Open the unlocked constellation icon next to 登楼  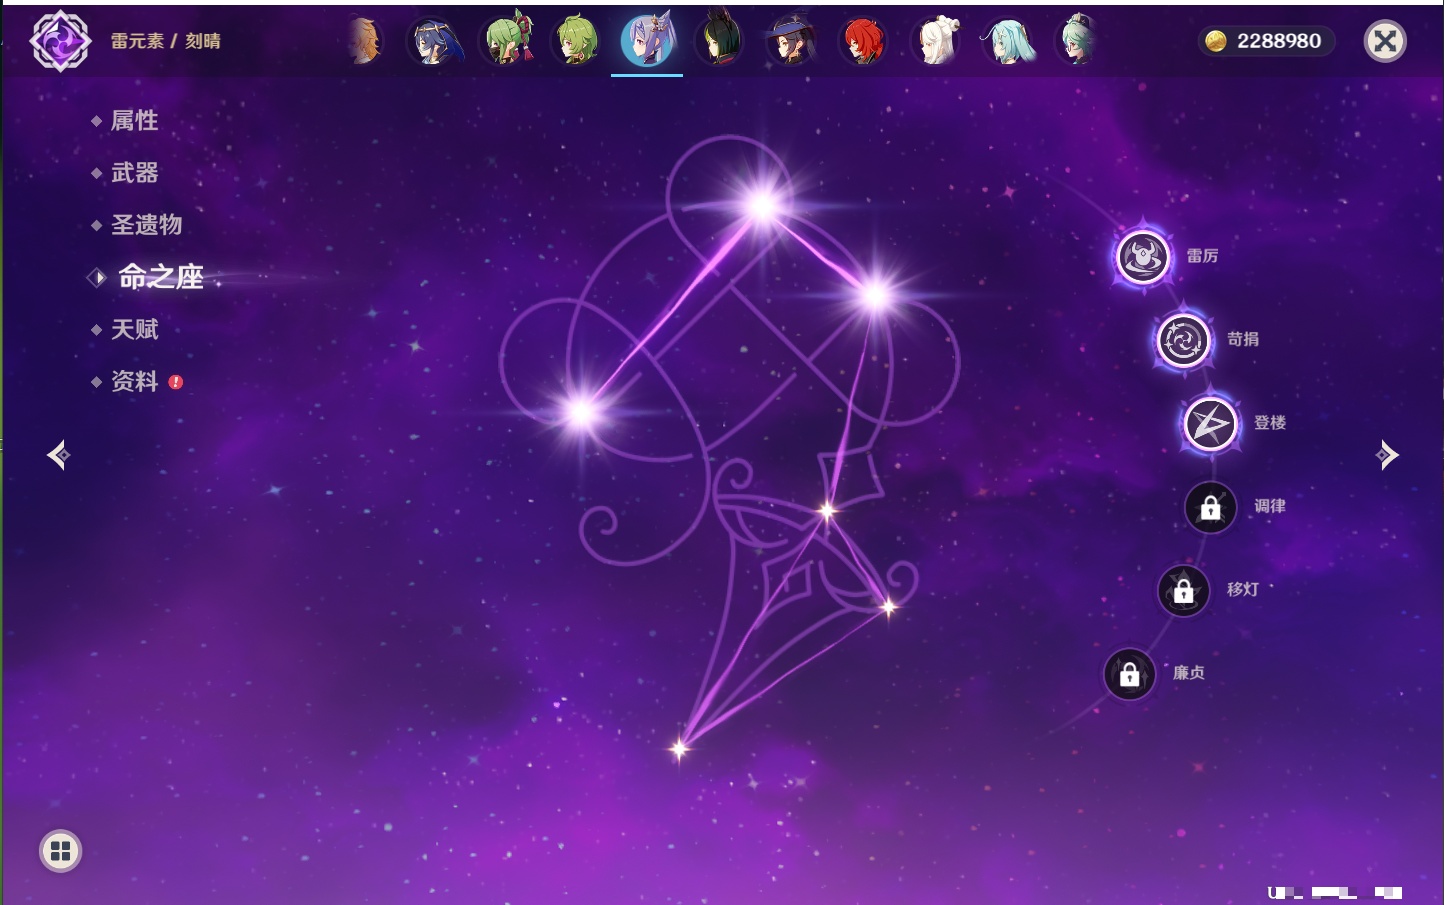coord(1210,423)
